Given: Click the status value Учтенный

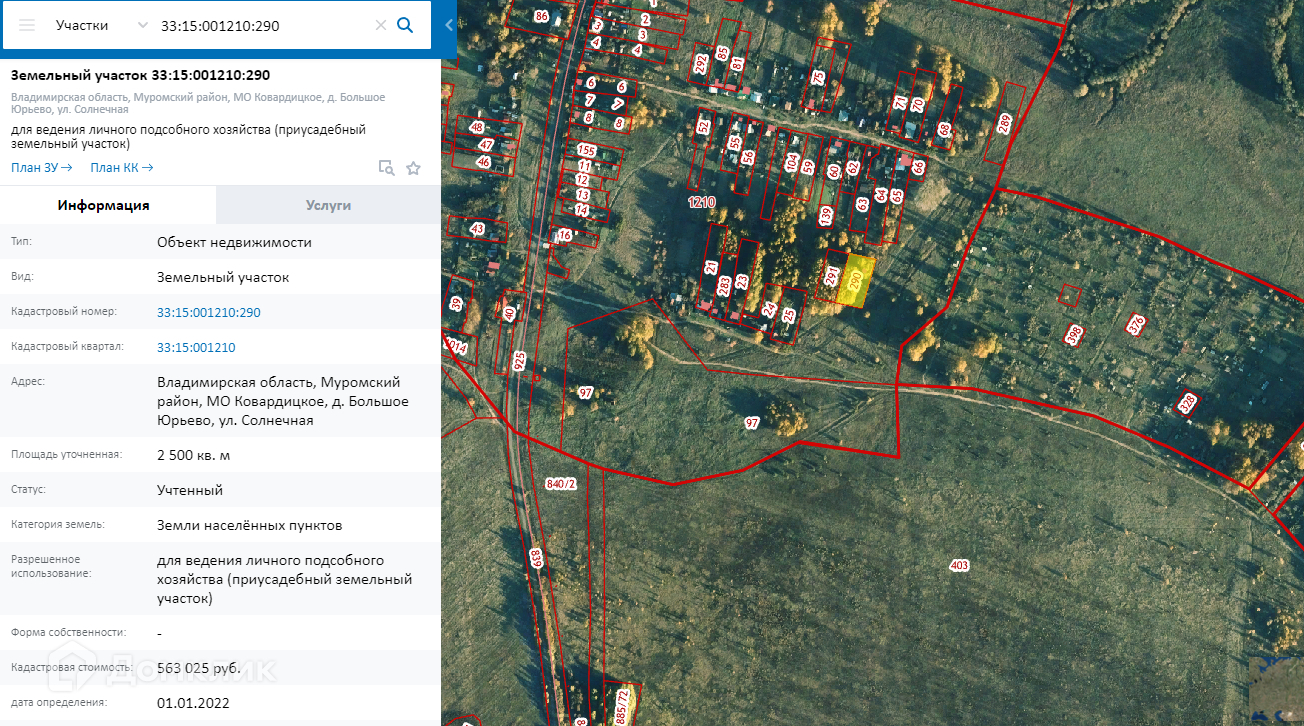Looking at the screenshot, I should 190,491.
